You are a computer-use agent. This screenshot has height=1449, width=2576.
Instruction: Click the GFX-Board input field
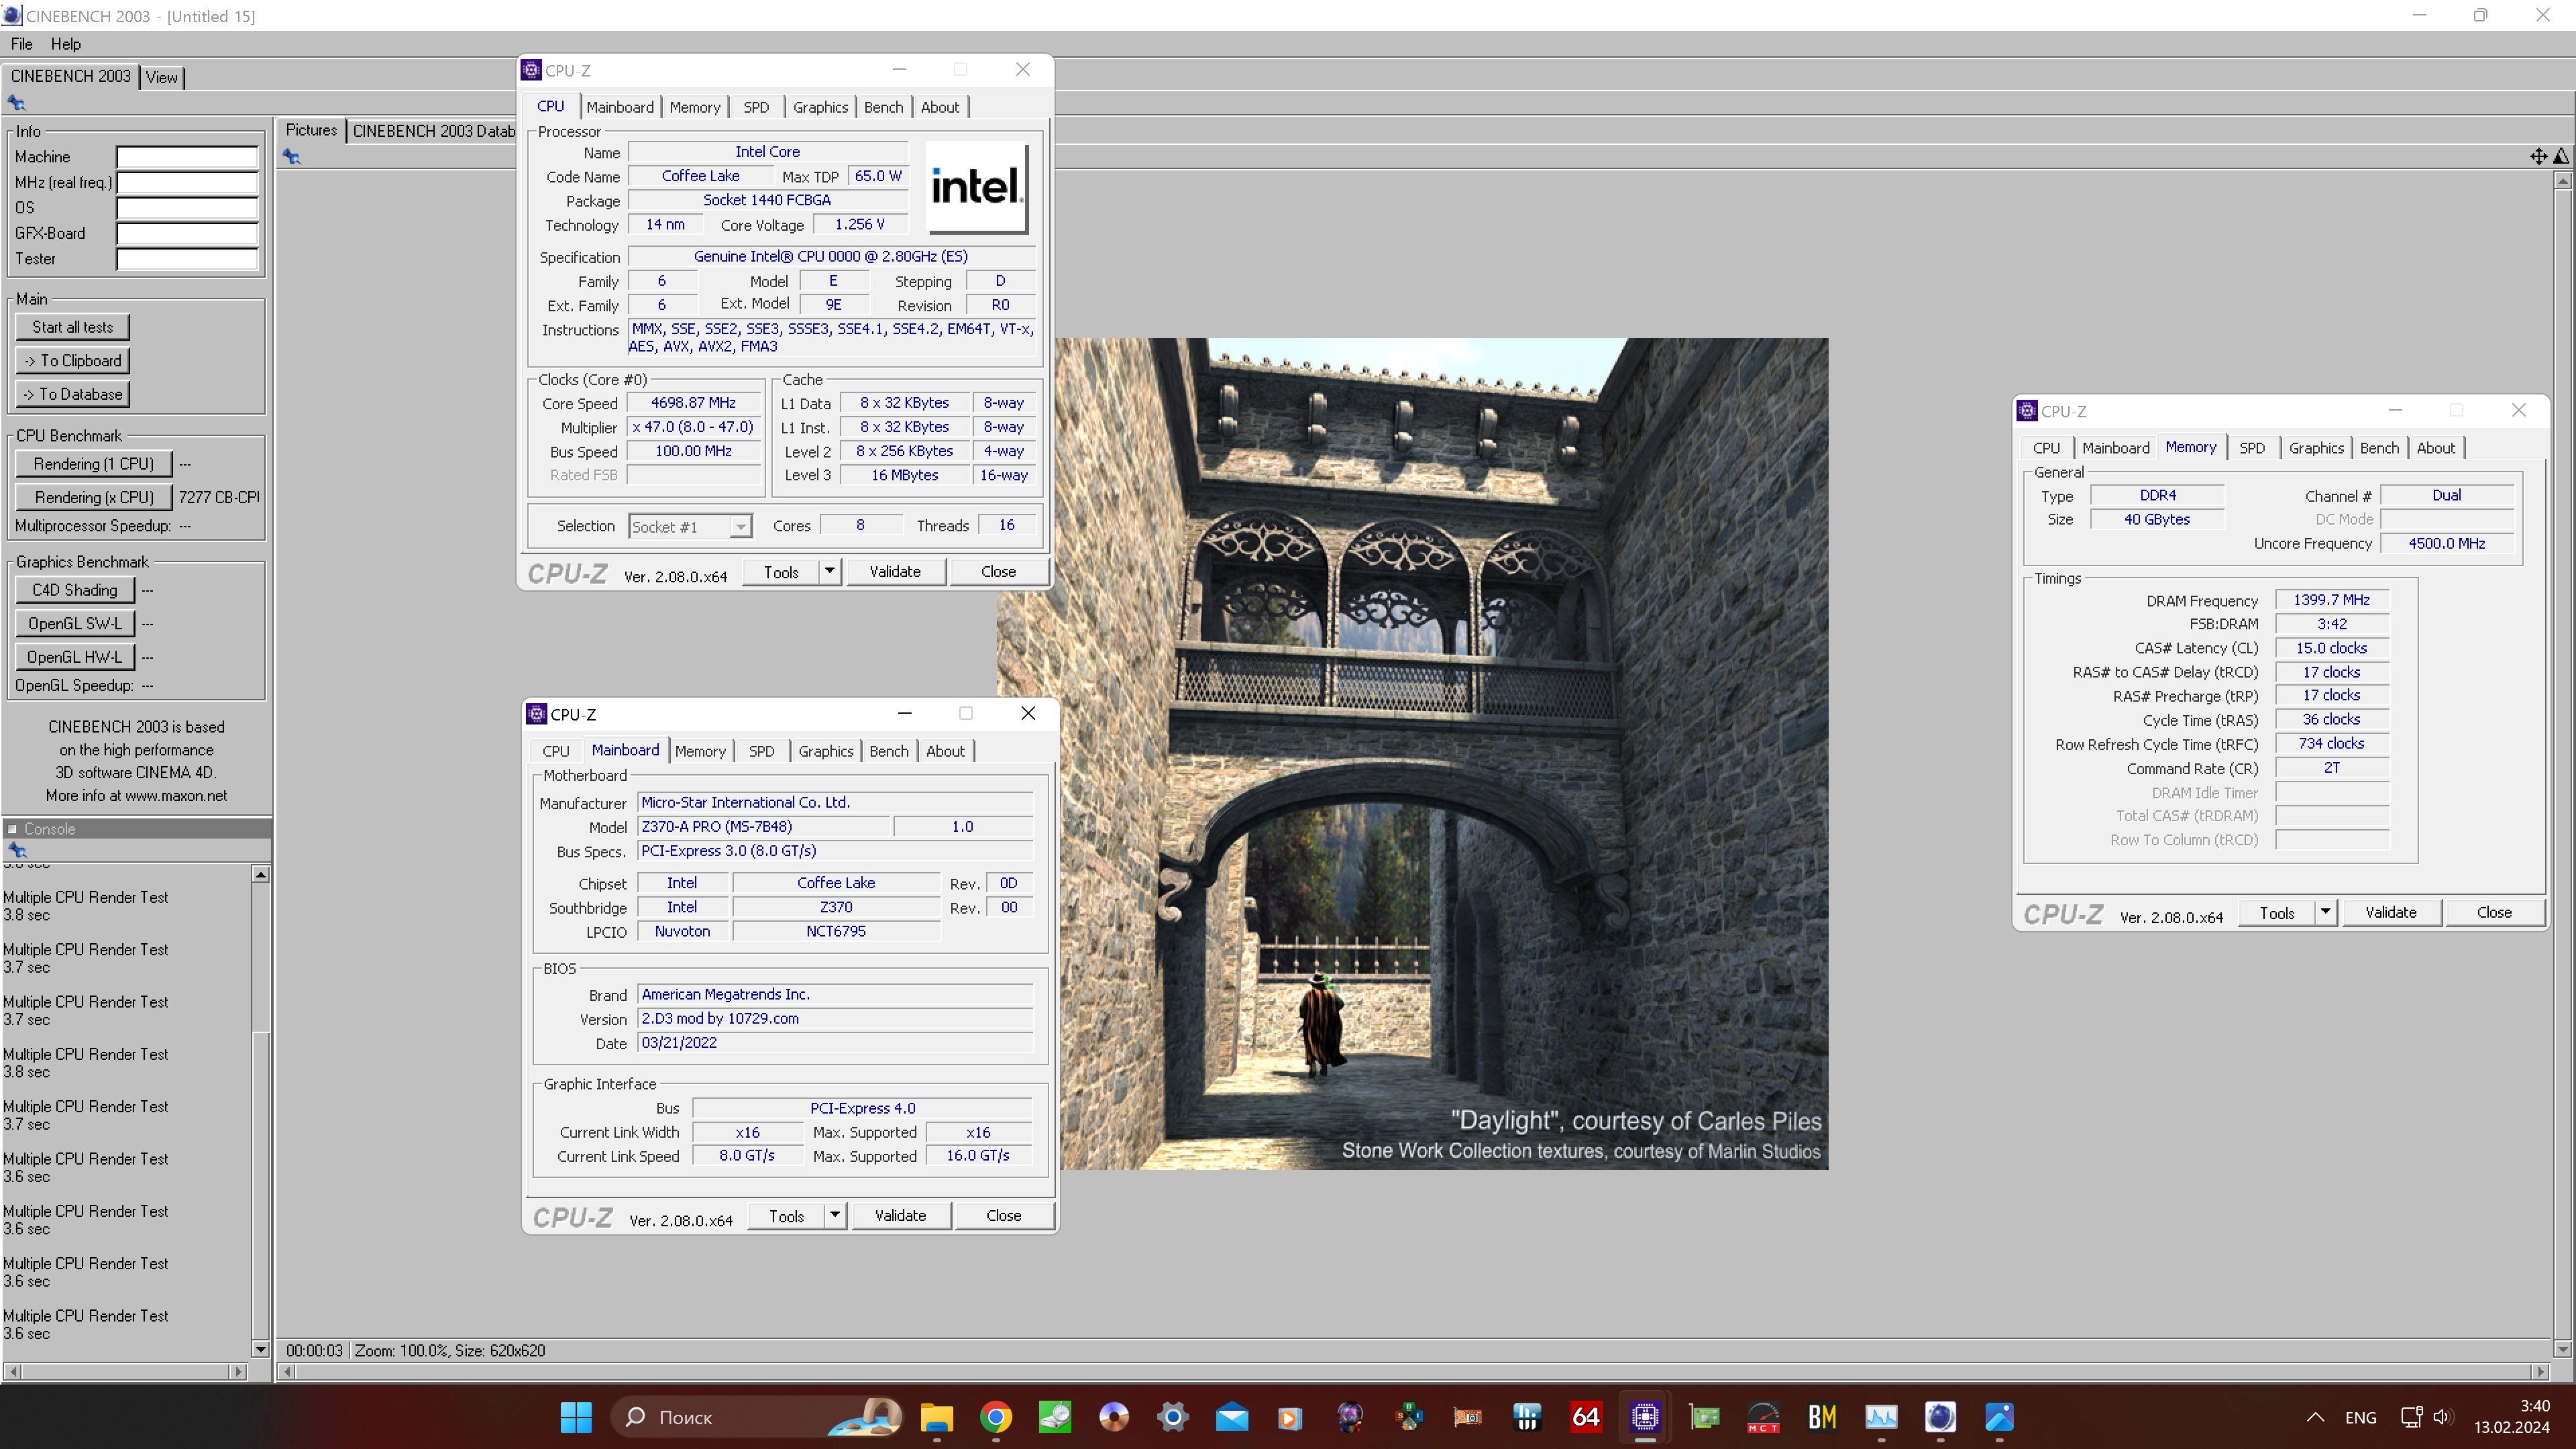187,233
